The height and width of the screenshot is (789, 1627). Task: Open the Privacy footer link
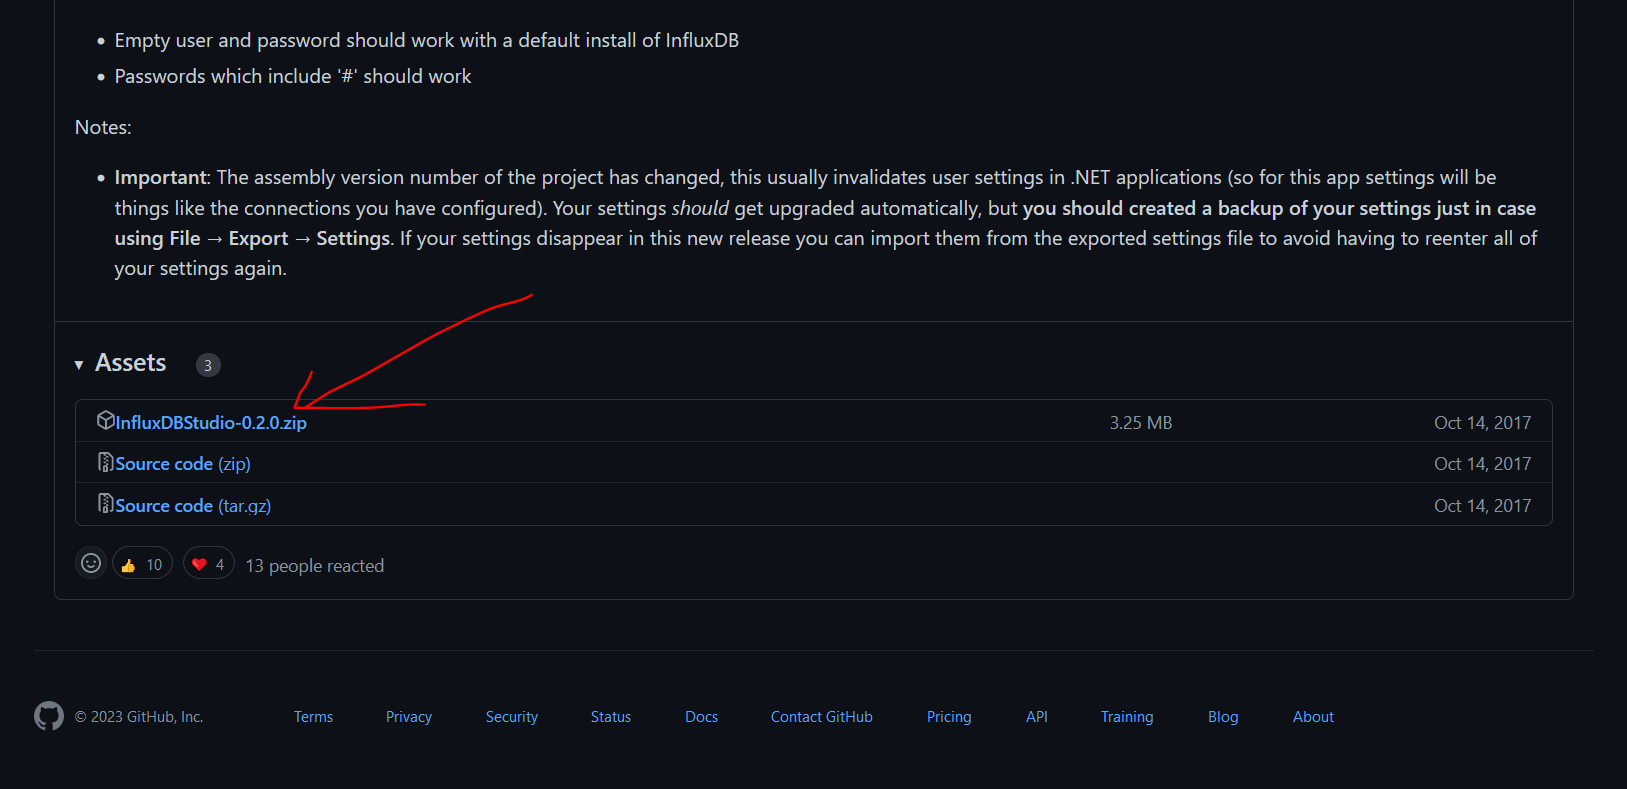pyautogui.click(x=409, y=717)
